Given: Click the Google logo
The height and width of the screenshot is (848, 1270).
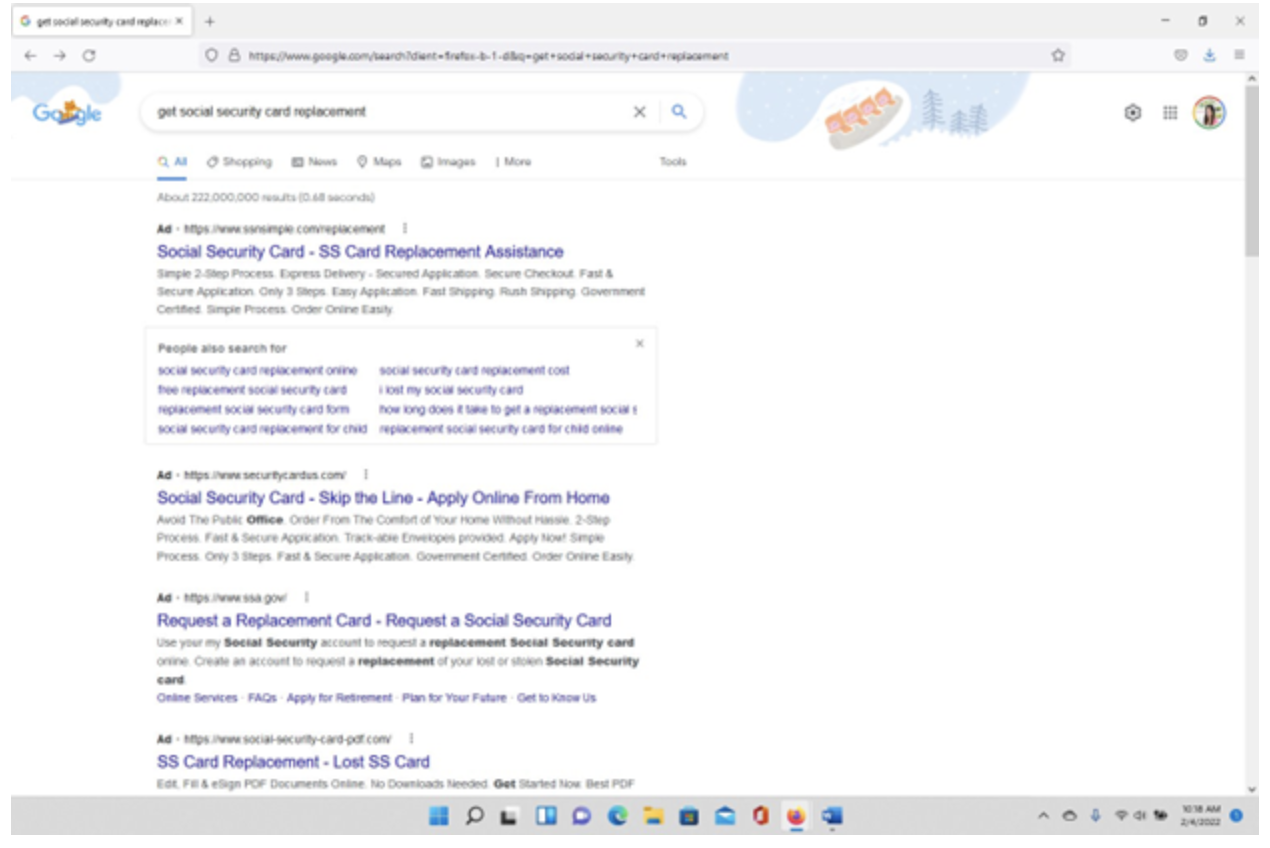Looking at the screenshot, I should point(67,113).
